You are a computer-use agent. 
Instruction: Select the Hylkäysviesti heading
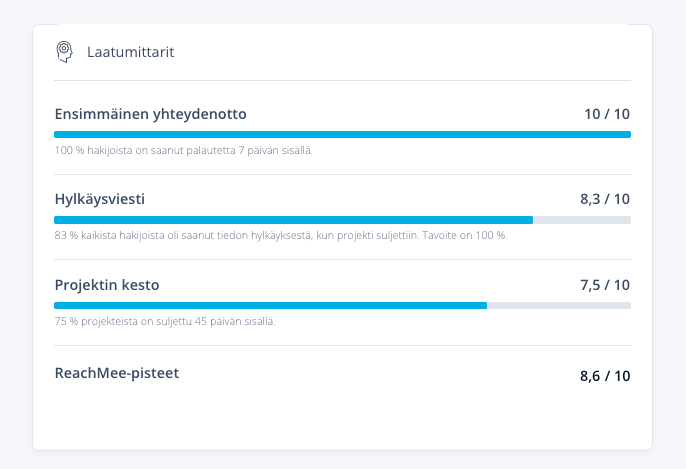(100, 199)
